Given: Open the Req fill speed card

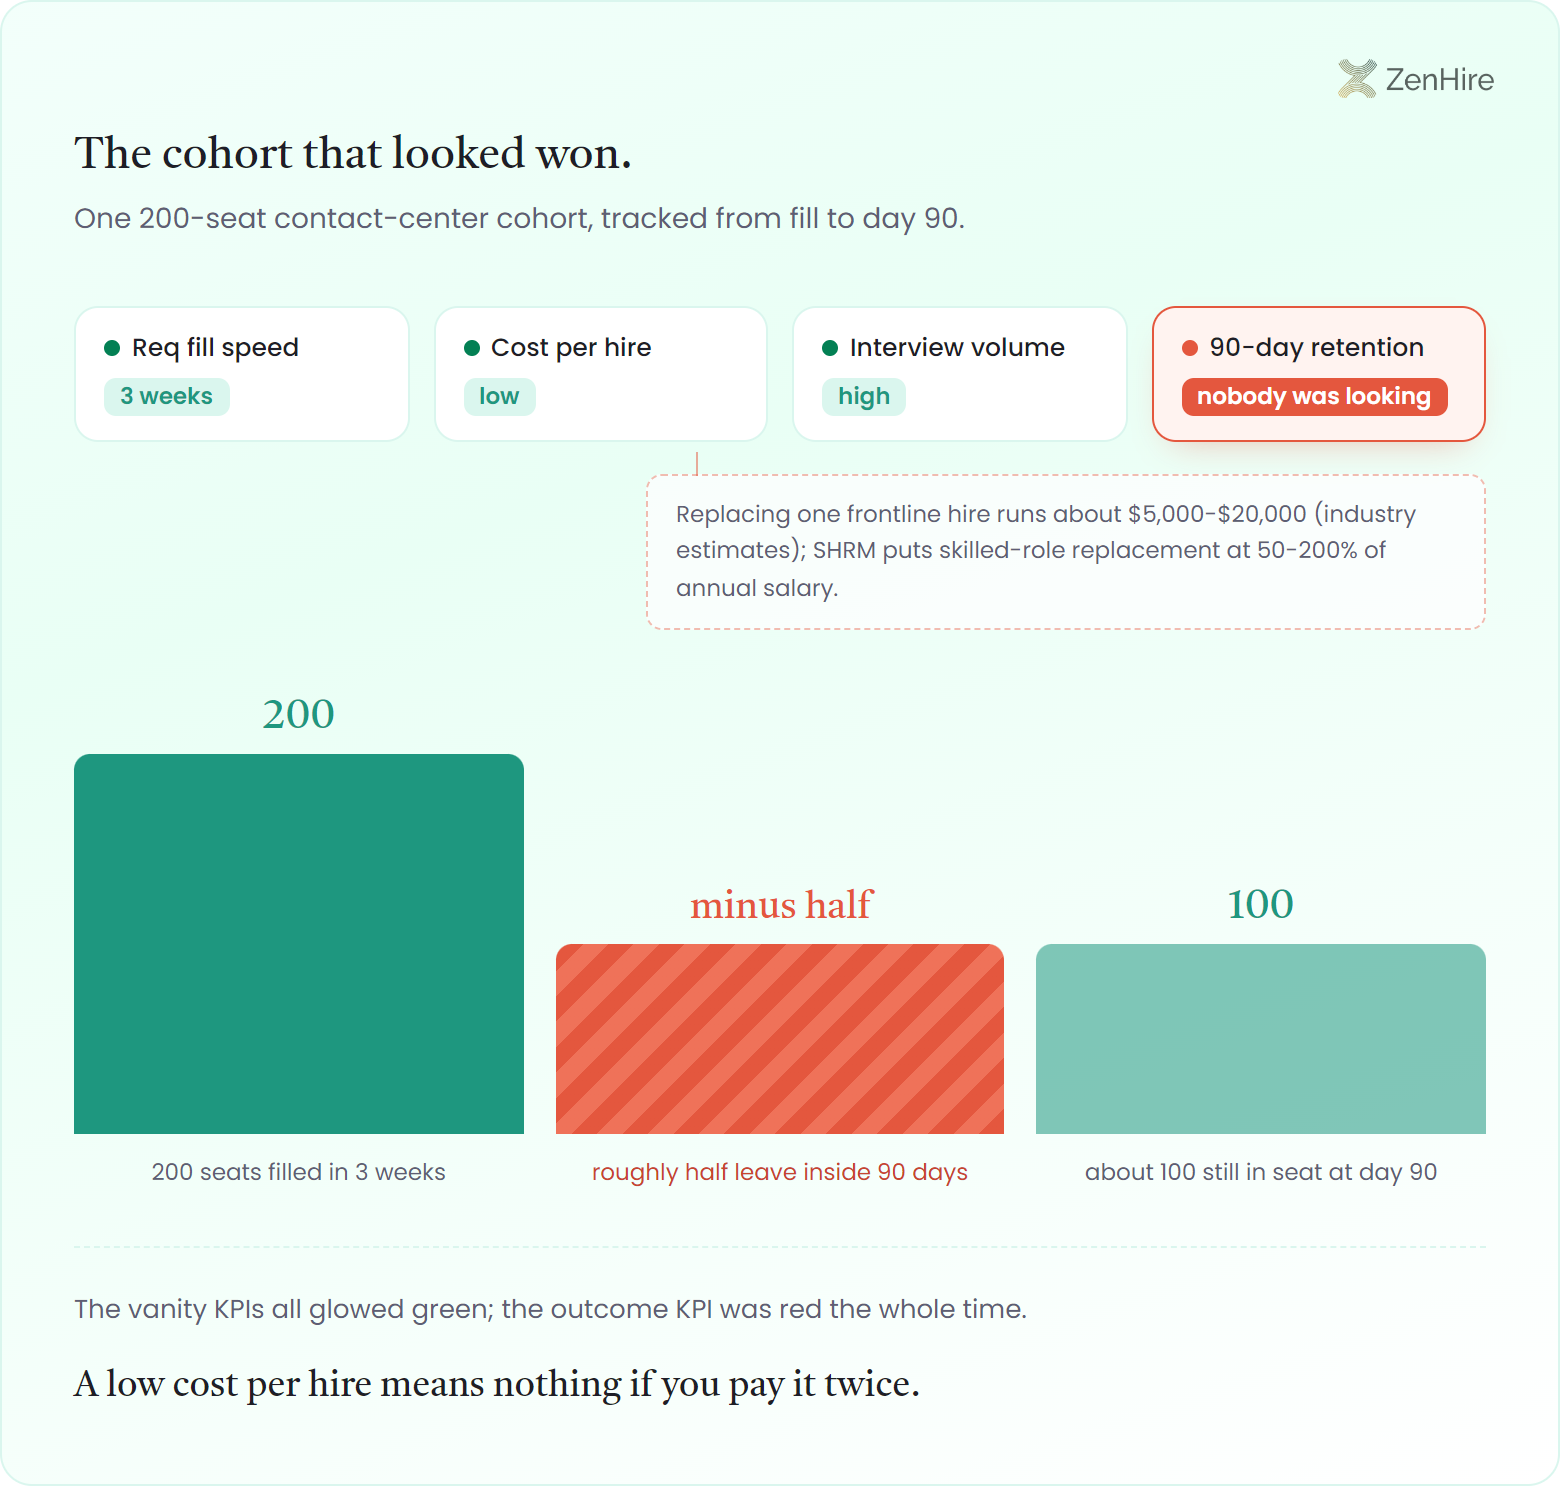Looking at the screenshot, I should 242,374.
